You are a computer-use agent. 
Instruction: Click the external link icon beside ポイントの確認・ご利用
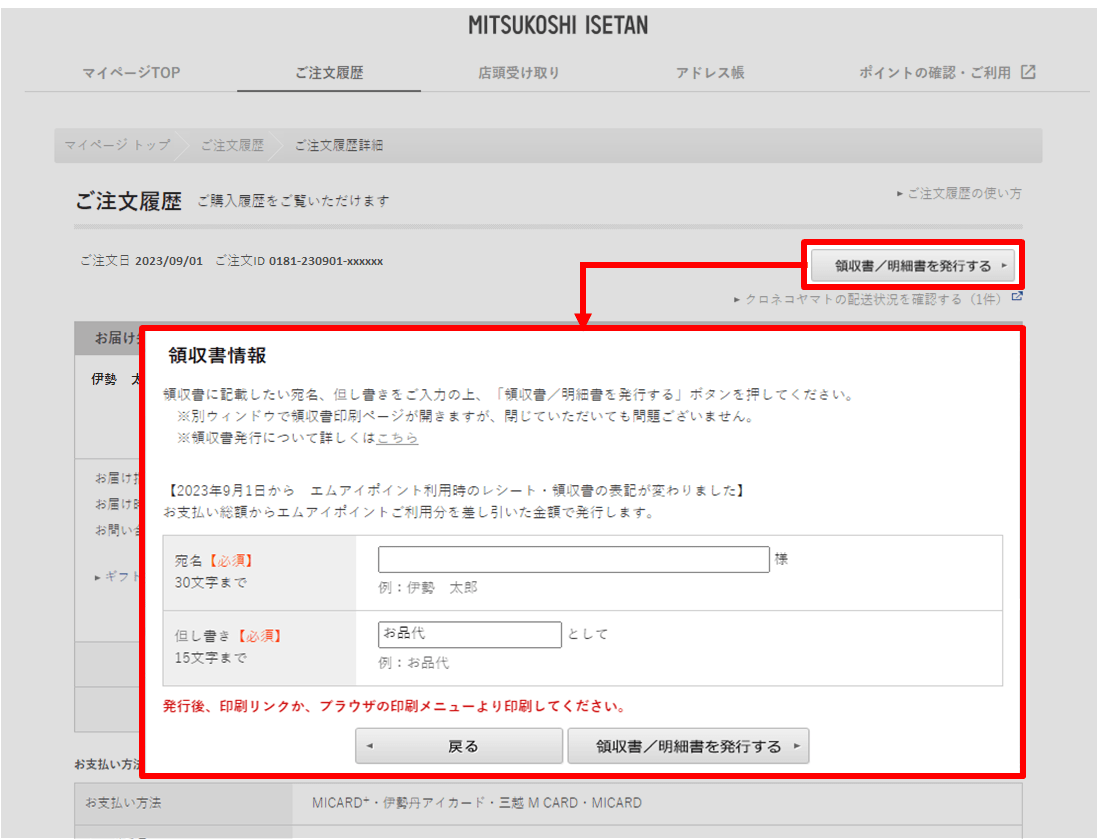[x=1028, y=72]
